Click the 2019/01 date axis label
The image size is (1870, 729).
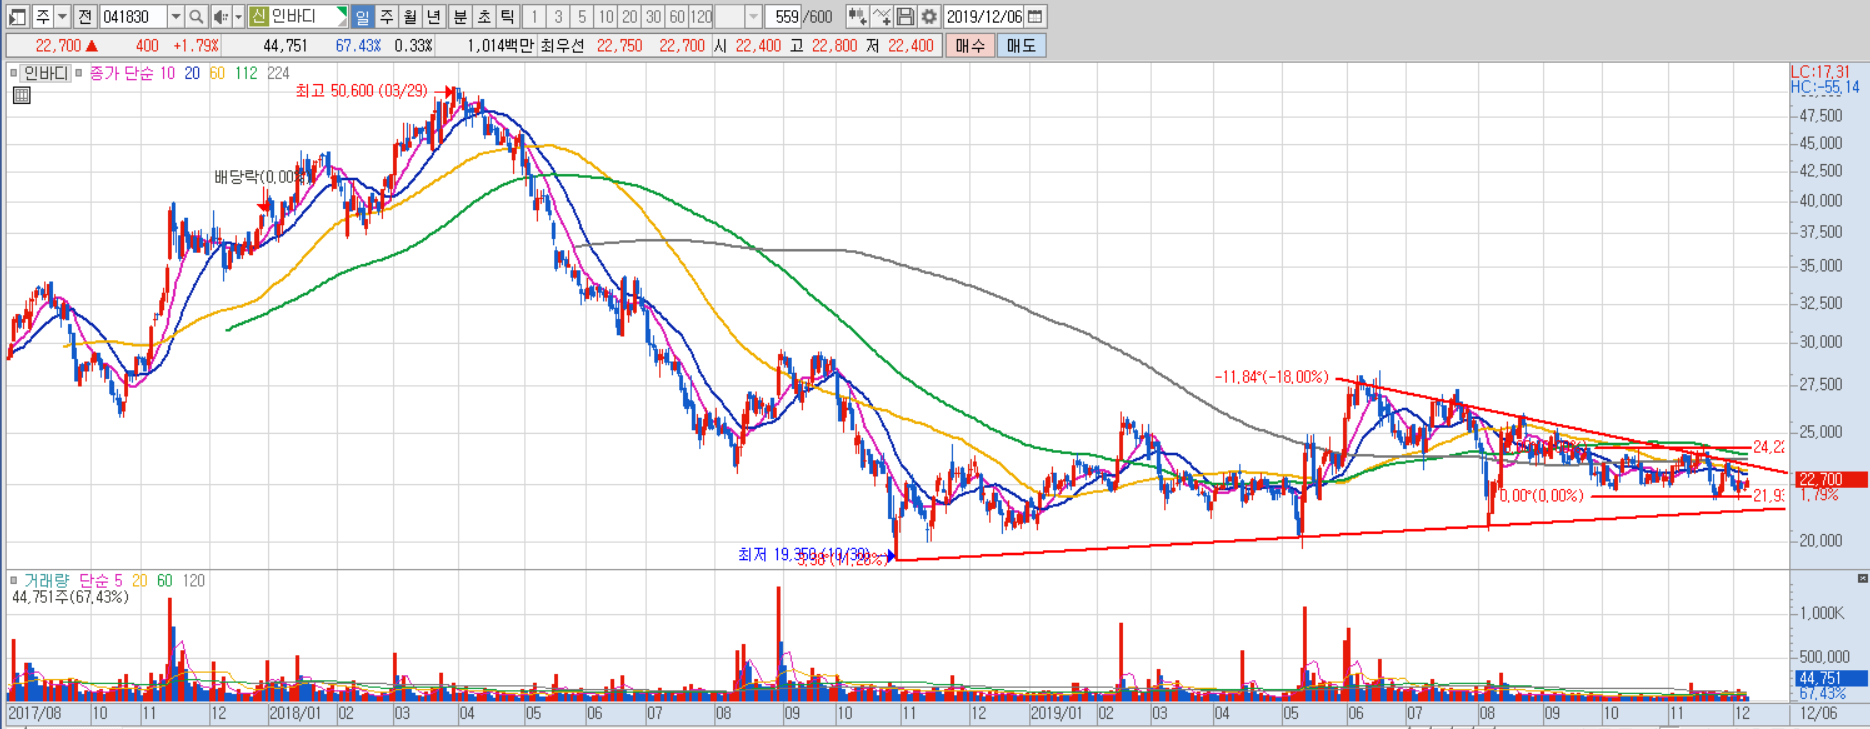(x=1056, y=713)
